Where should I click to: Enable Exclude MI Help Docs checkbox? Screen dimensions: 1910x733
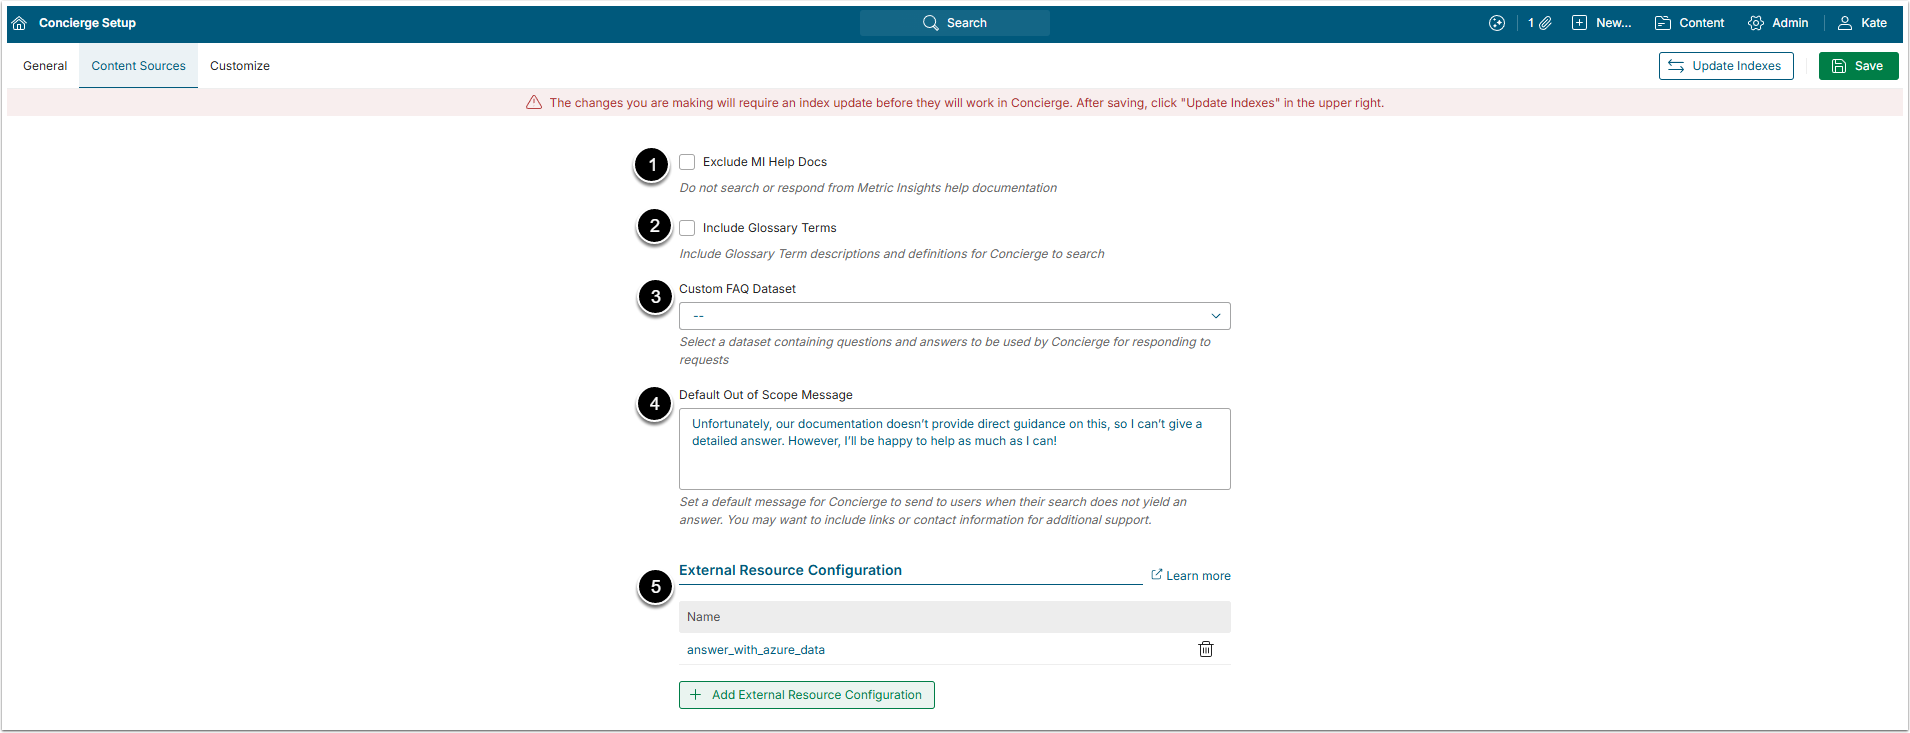pos(687,162)
